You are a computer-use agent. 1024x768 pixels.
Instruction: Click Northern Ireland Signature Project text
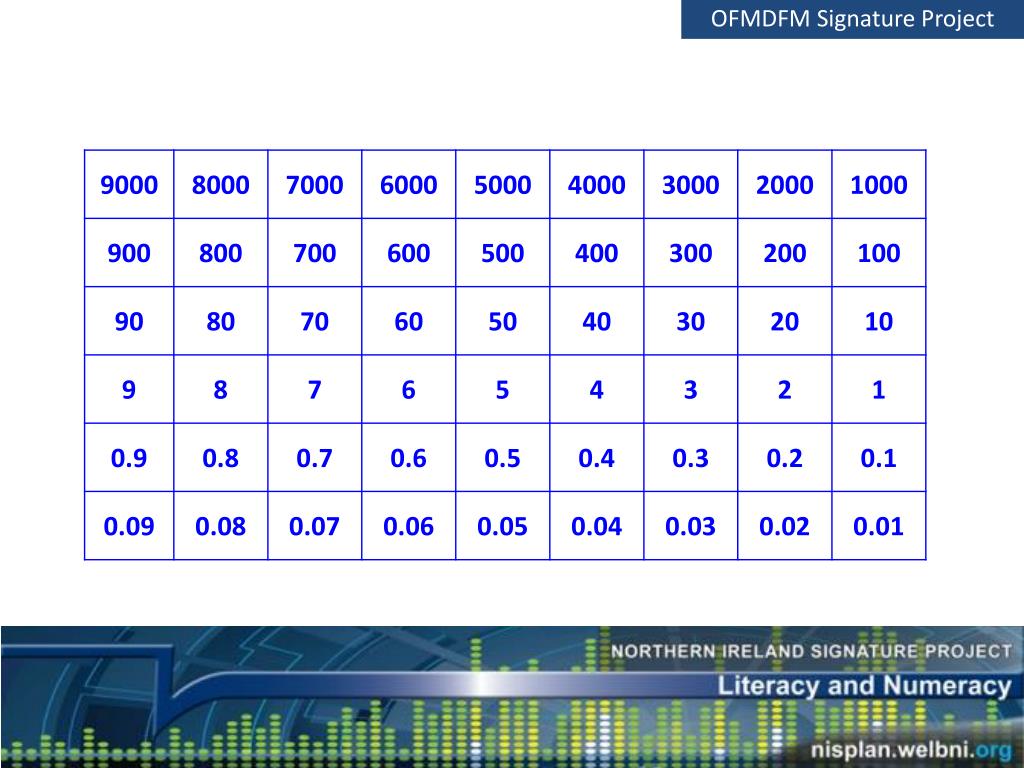point(811,651)
